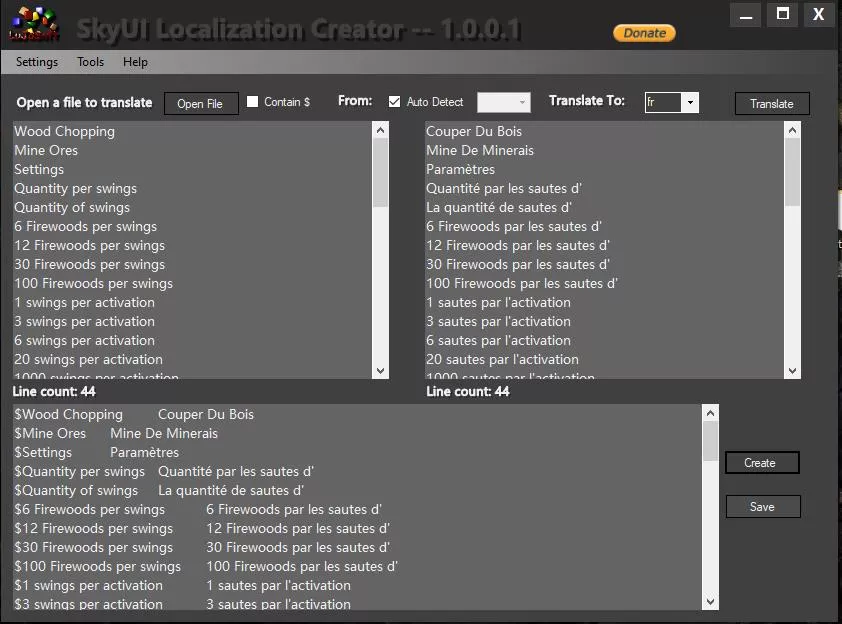Viewport: 842px width, 624px height.
Task: Select '30 Firewoods per swings' source line
Action: tap(90, 264)
